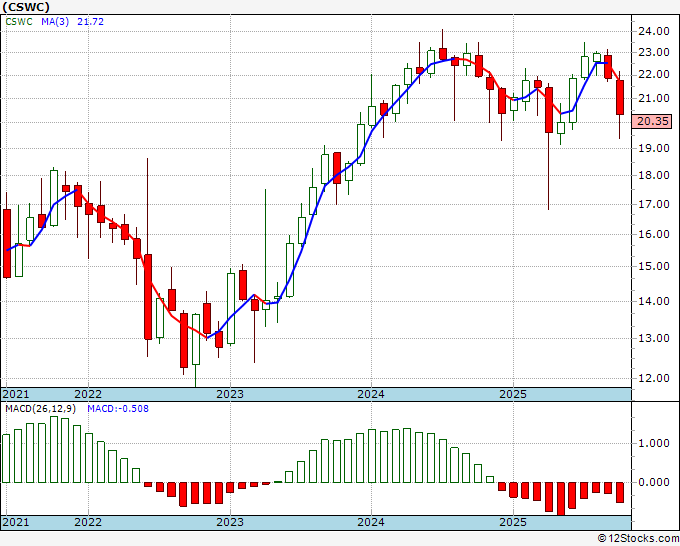Image resolution: width=680 pixels, height=546 pixels.
Task: Click 2022 on the MACD time axis
Action: 88,522
